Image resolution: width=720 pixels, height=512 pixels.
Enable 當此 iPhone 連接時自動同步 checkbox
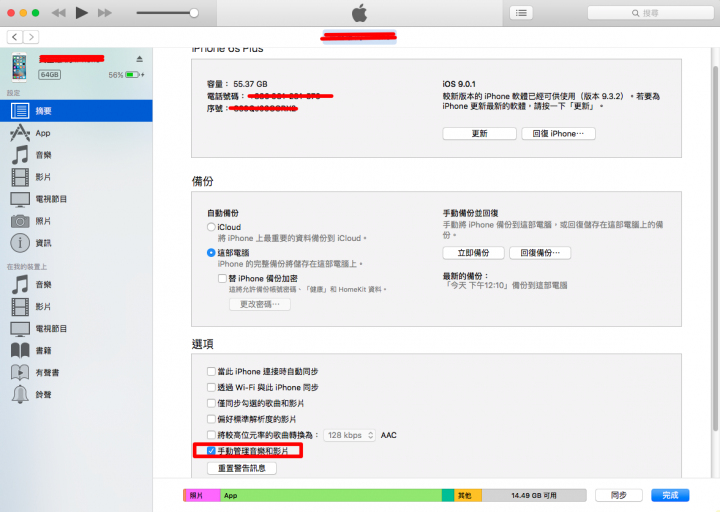[211, 371]
